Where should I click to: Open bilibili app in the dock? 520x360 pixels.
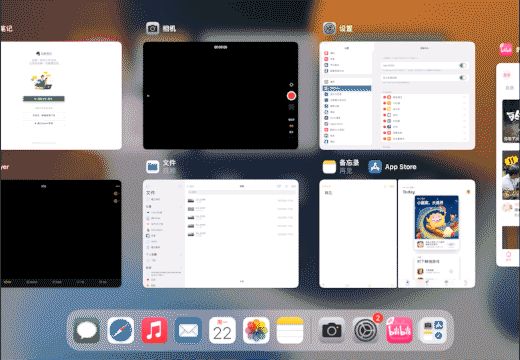pos(399,331)
